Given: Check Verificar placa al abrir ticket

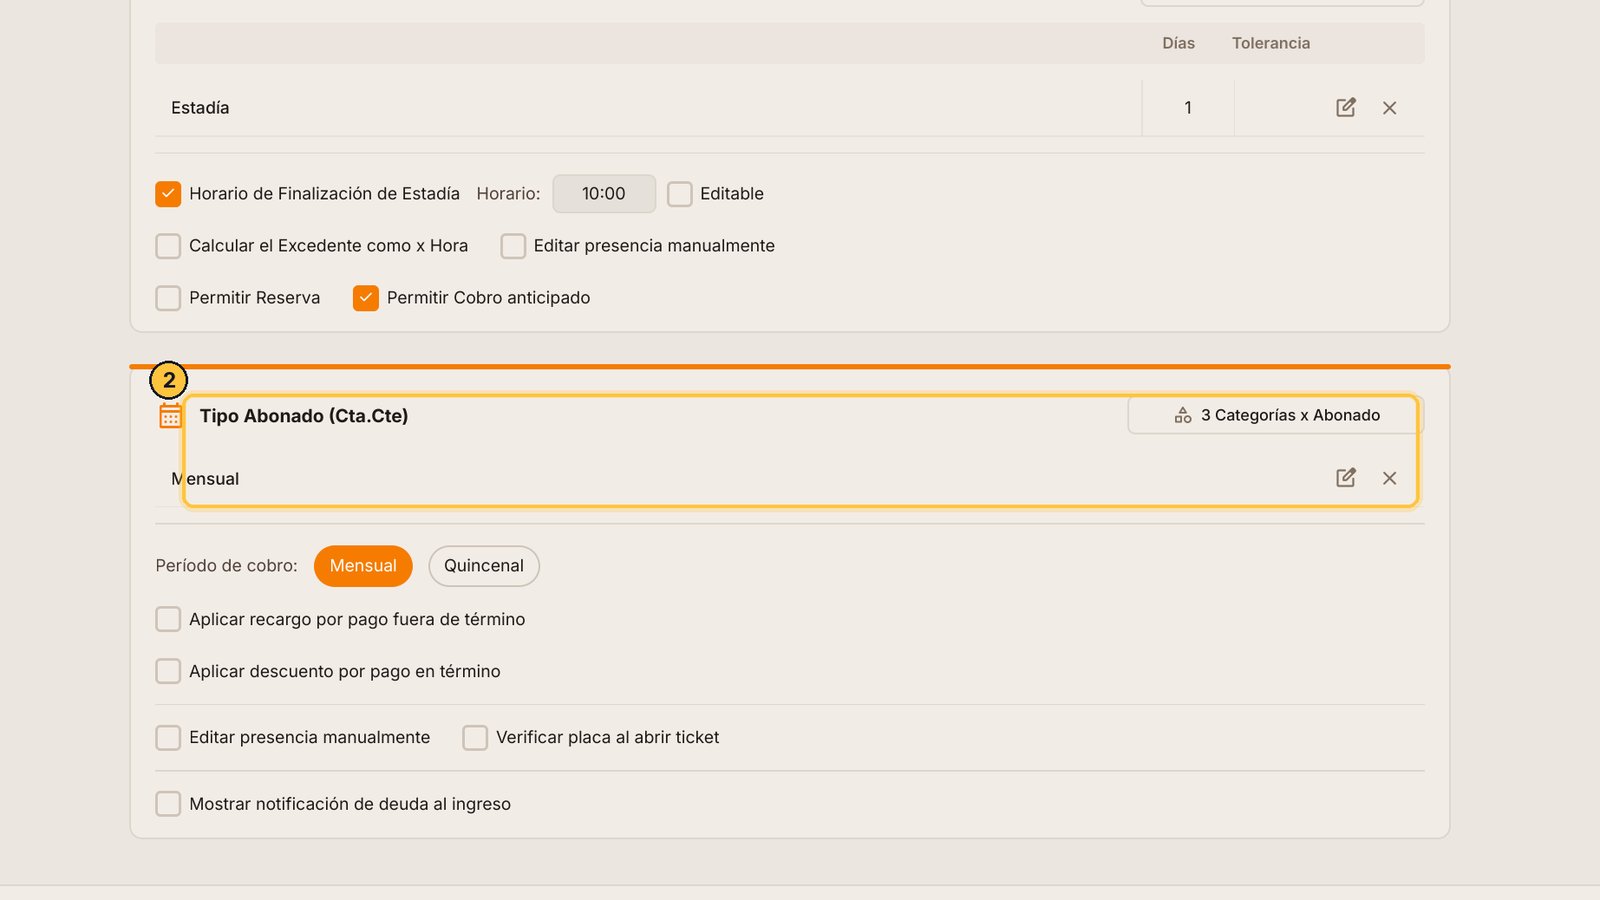Looking at the screenshot, I should [475, 738].
